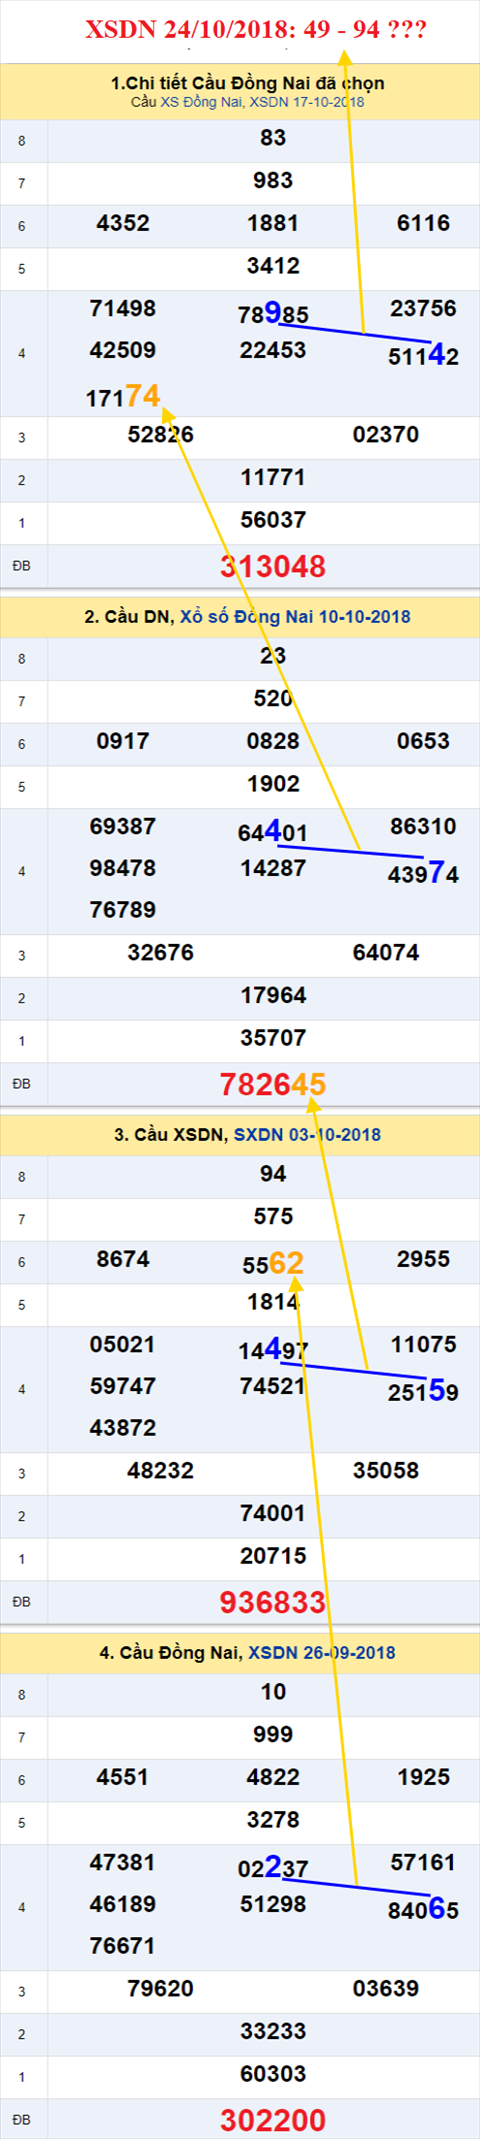The image size is (480, 2139).
Task: Click the number 84065
Action: [423, 1910]
